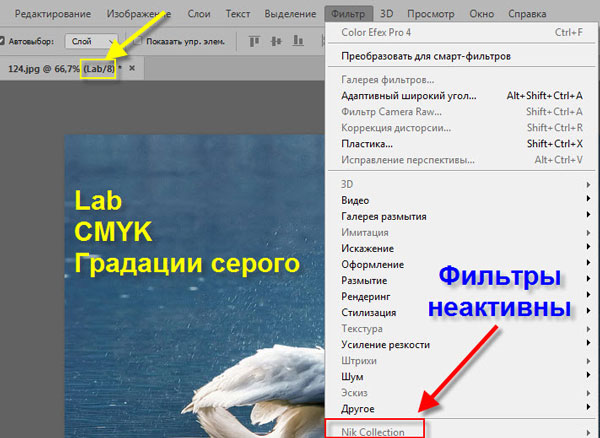This screenshot has width=600, height=438.
Task: Choose Коррекция дисторсии item
Action: [x=462, y=128]
